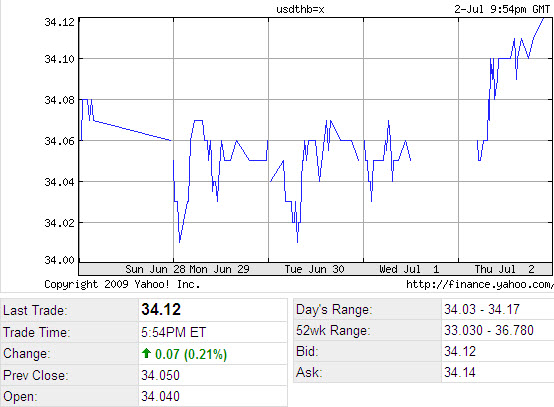Click the Thu Jul 2 date marker
554x407 pixels.
click(505, 269)
